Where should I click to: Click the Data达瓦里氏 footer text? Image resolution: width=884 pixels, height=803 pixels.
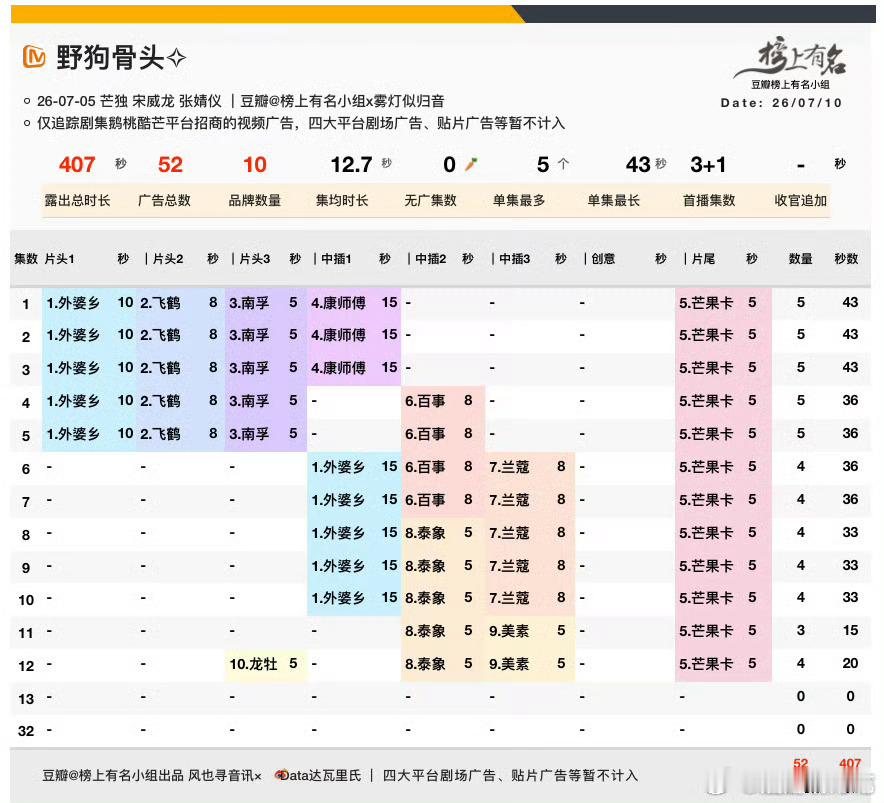click(x=321, y=776)
